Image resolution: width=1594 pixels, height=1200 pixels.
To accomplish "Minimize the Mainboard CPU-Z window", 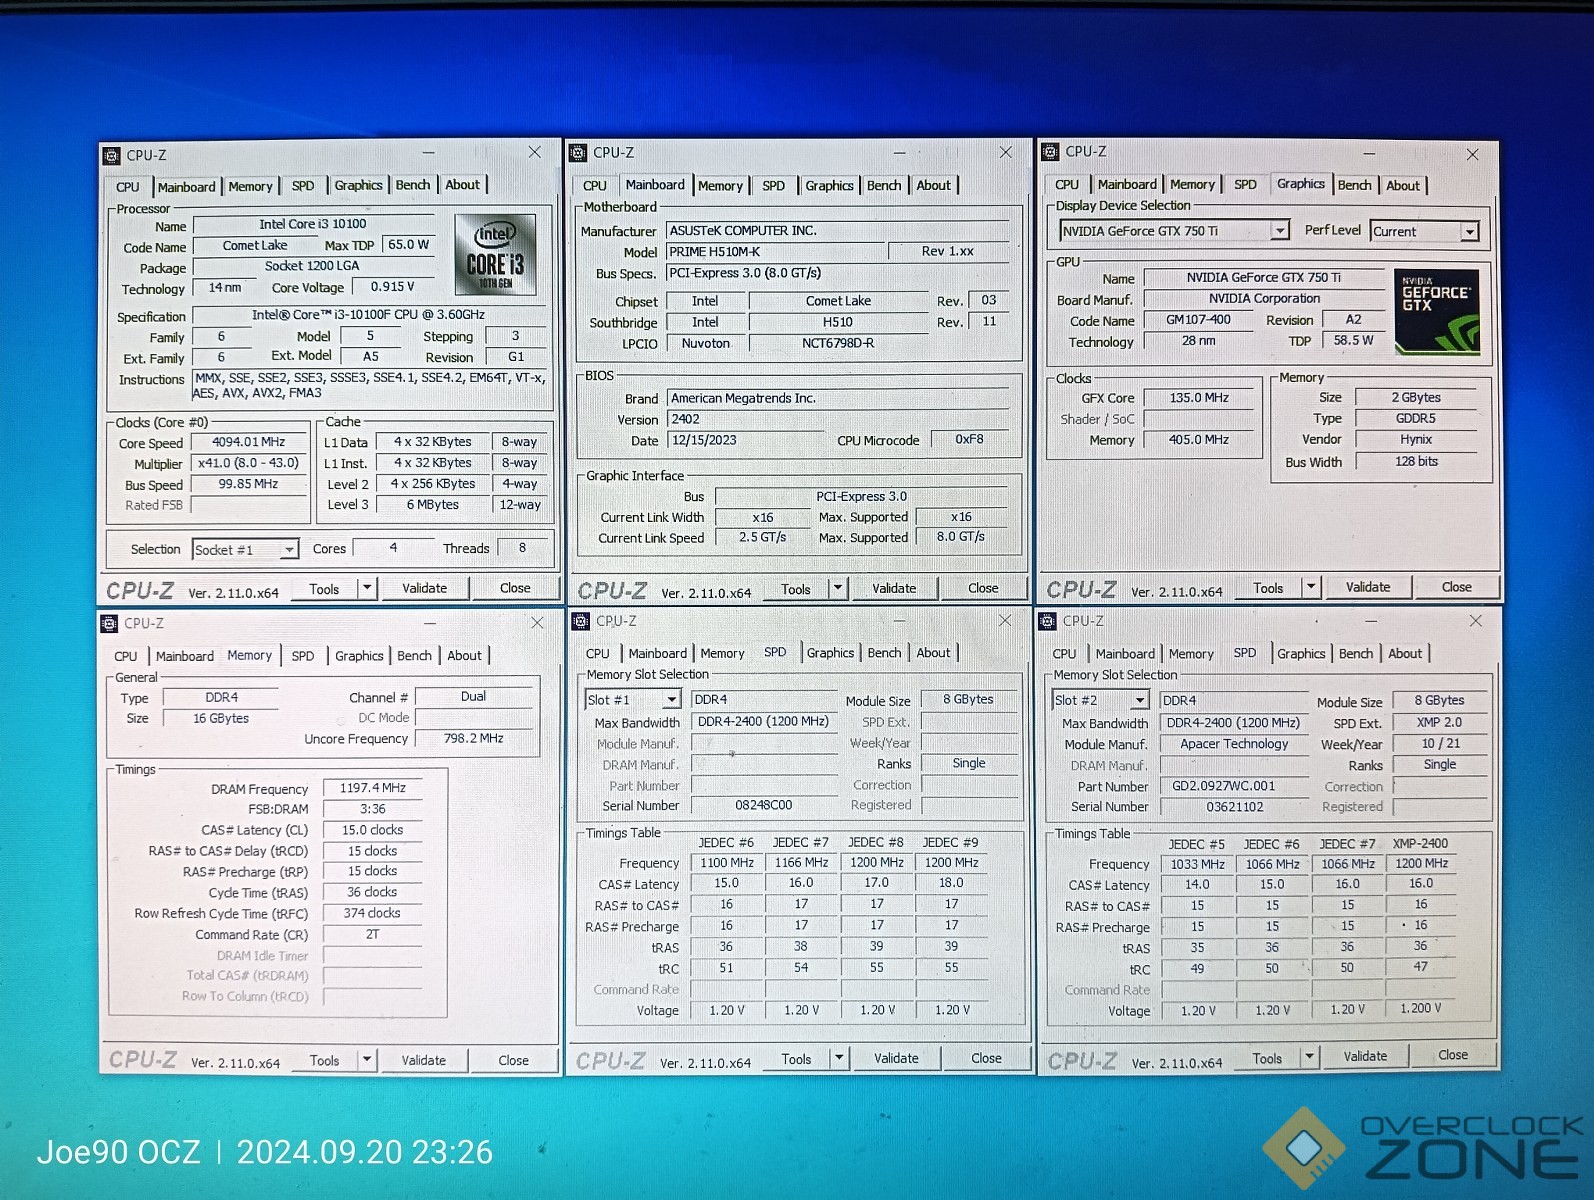I will pyautogui.click(x=899, y=153).
